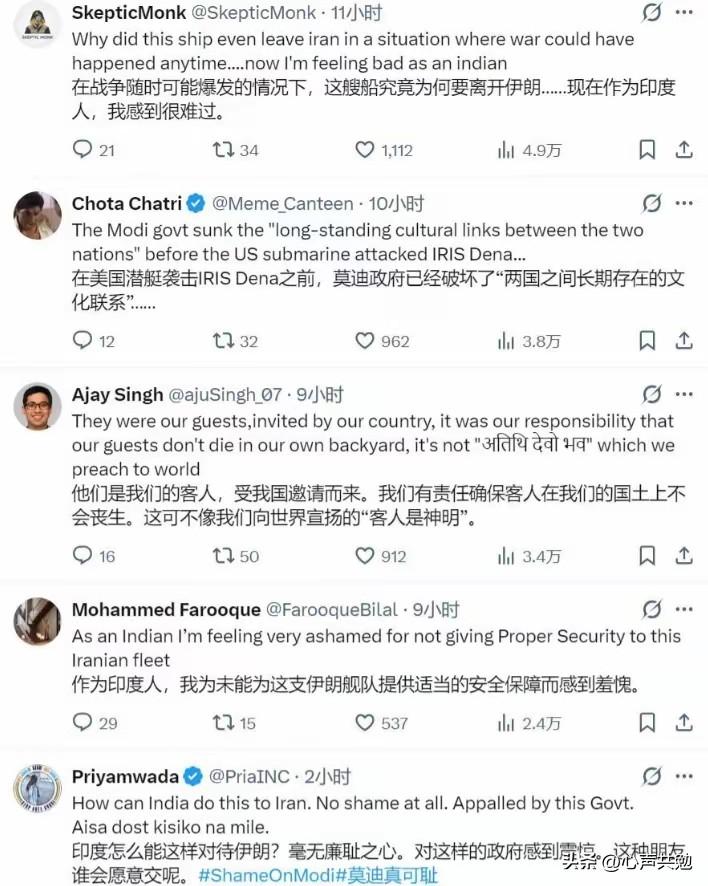Like SkepticMonk's tweet showing 1,112 likes
Viewport: 708px width, 886px height.
point(365,148)
